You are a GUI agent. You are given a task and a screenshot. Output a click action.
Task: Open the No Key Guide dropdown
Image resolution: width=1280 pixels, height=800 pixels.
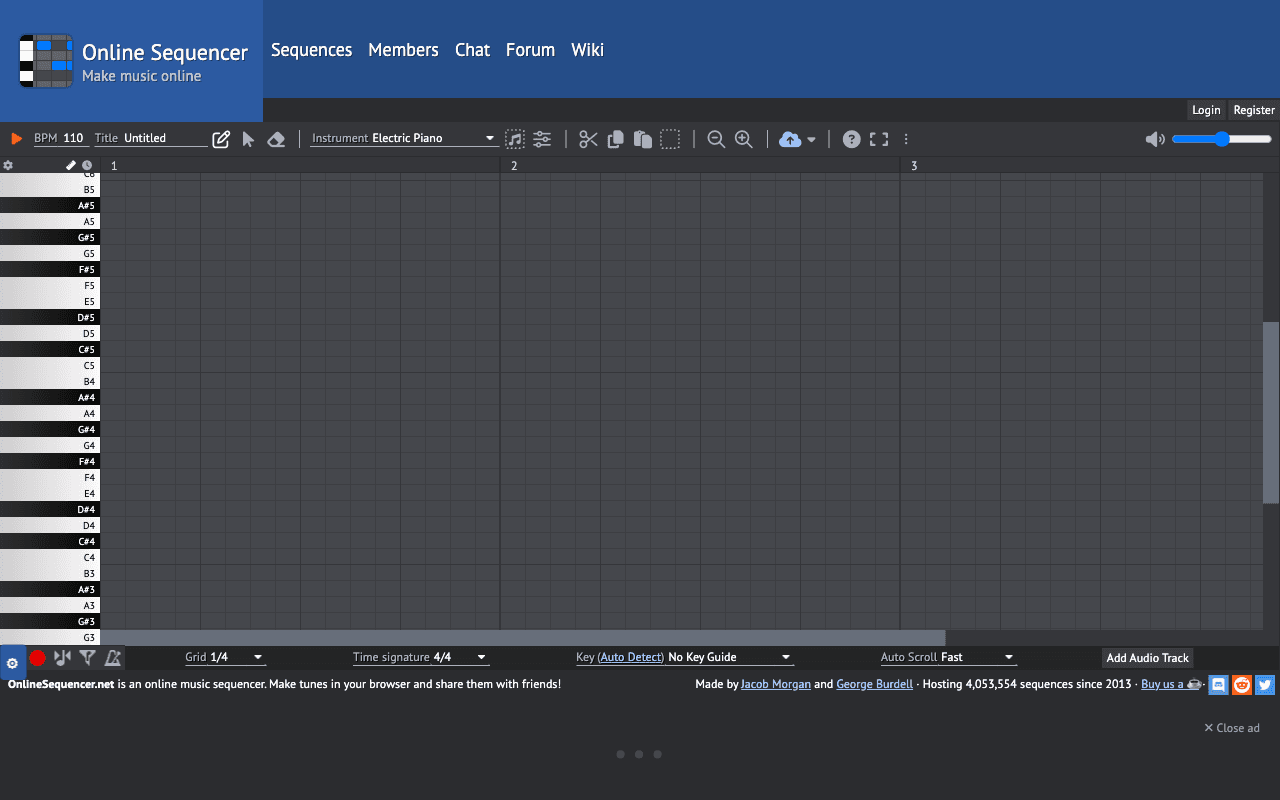click(x=730, y=657)
